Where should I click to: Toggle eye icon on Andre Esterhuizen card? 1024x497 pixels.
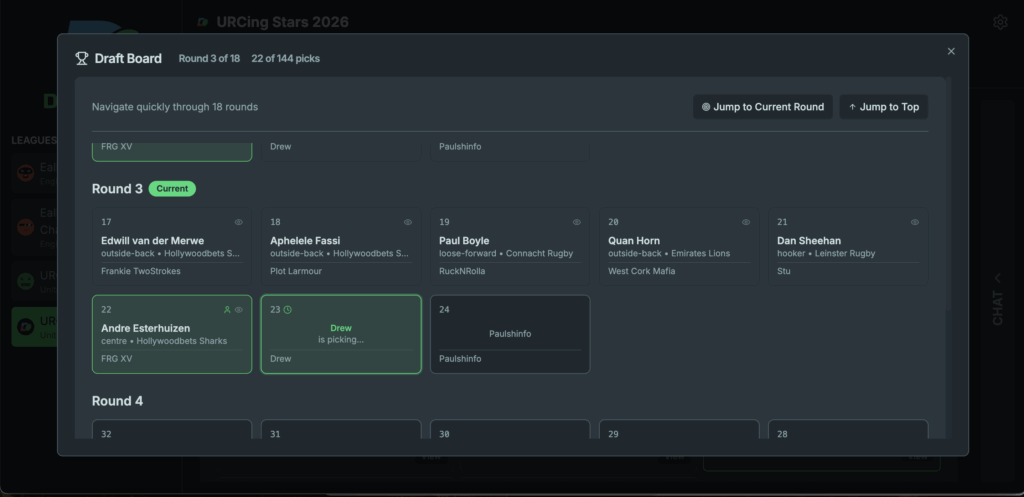point(239,310)
